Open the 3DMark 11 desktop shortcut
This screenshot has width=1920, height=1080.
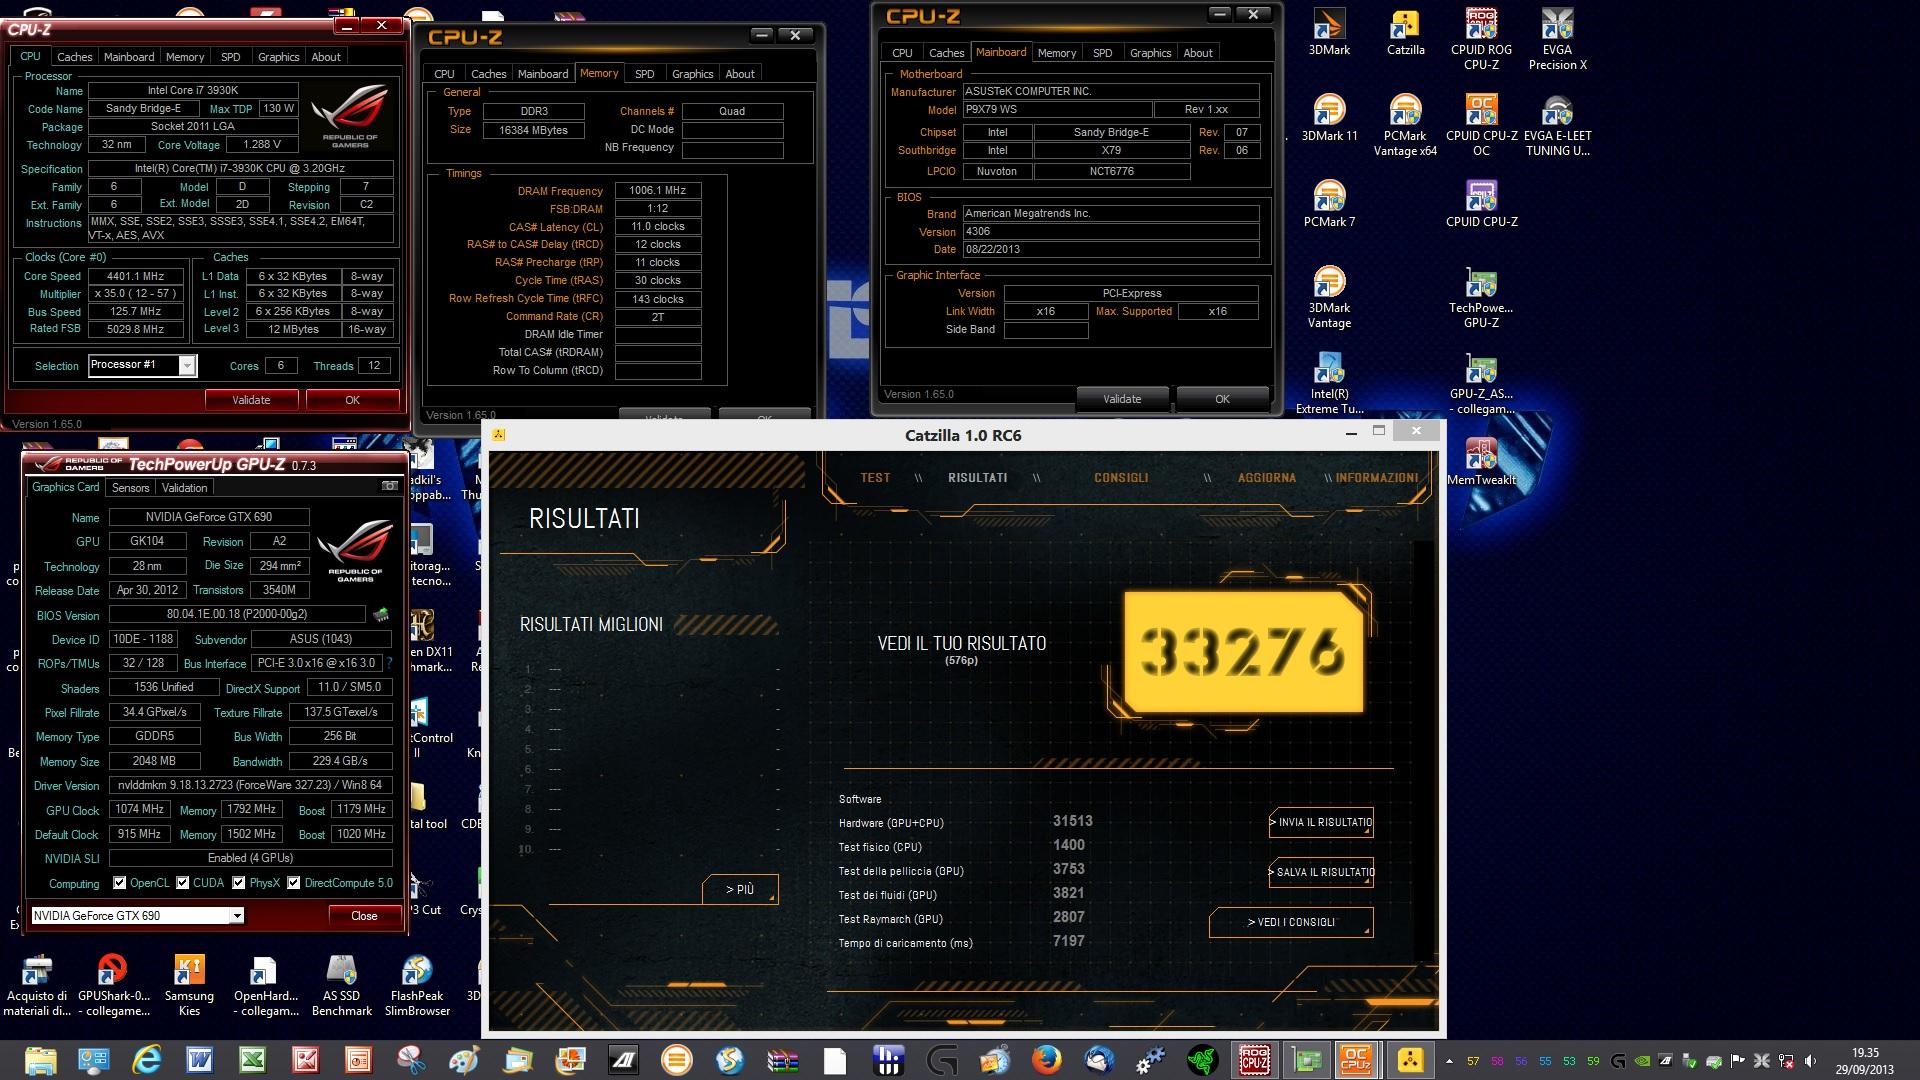coord(1329,118)
